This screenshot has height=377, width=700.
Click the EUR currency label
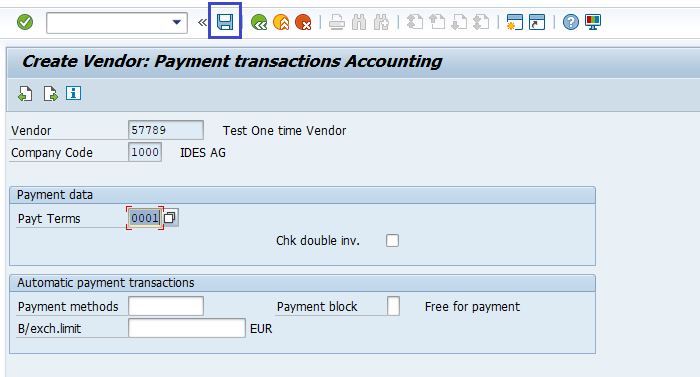(261, 329)
